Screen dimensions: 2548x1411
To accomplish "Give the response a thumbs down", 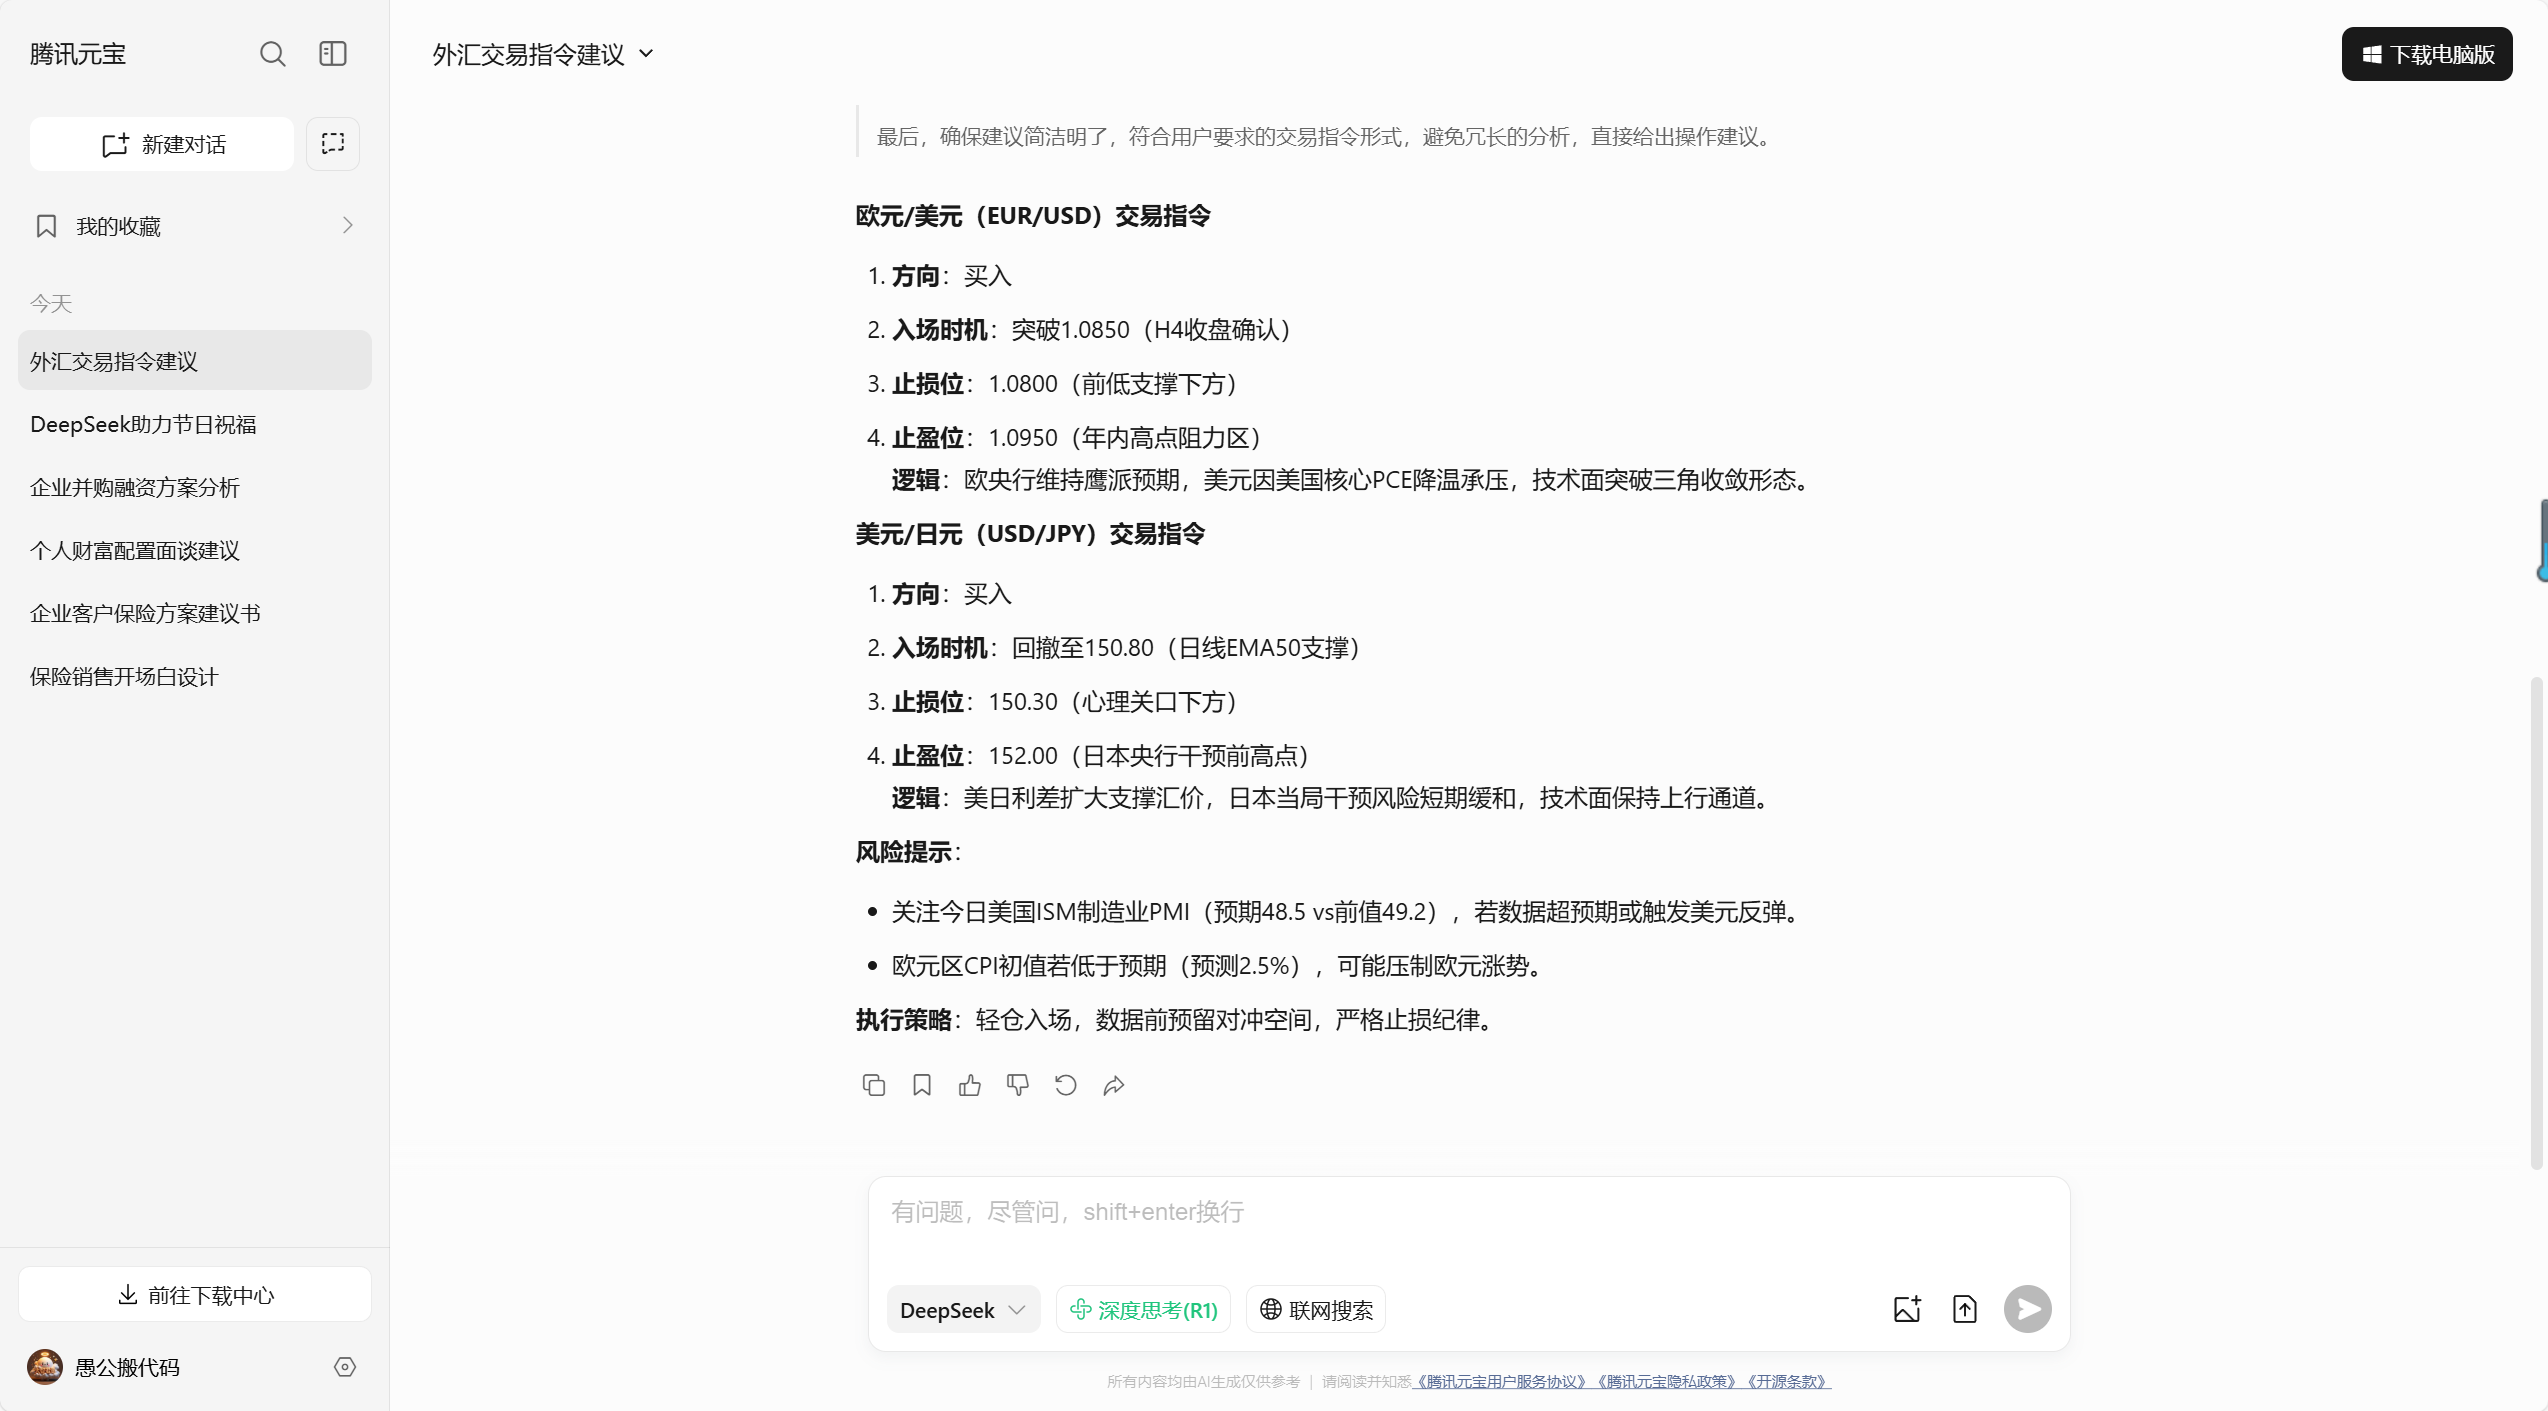I will pos(1017,1085).
